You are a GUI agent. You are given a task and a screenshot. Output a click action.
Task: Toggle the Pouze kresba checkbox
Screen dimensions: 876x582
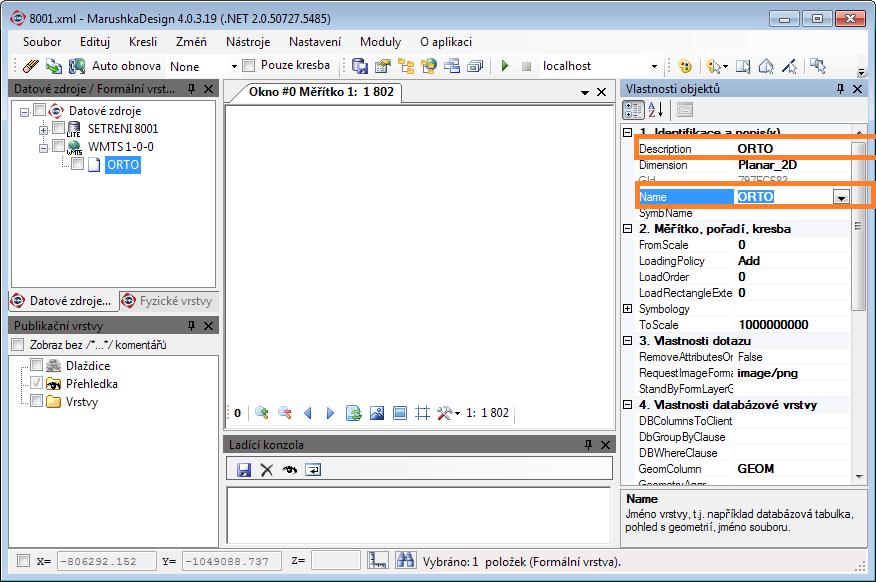(249, 66)
